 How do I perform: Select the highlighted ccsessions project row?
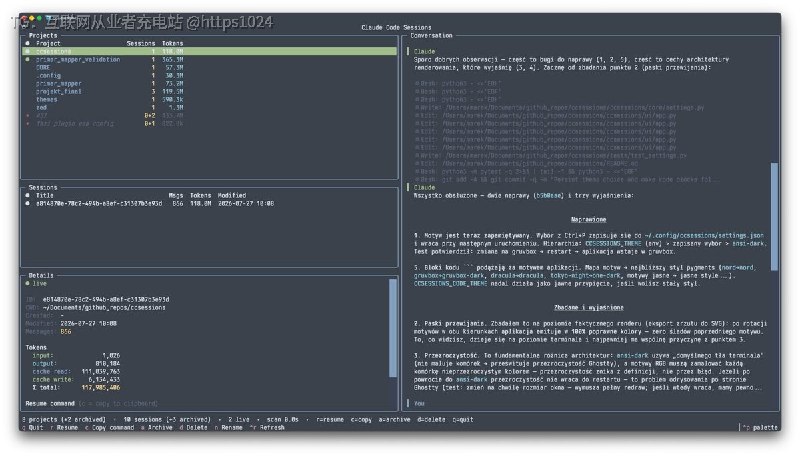pyautogui.click(x=210, y=52)
